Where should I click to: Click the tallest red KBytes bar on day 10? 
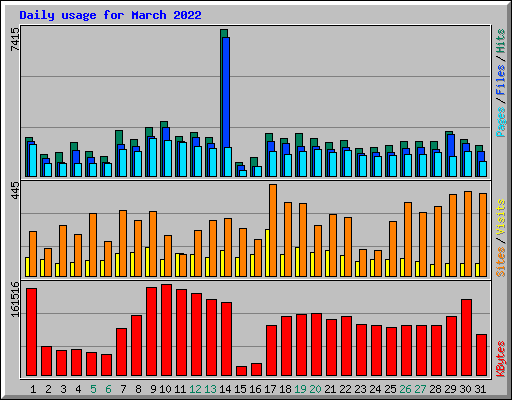[166, 330]
